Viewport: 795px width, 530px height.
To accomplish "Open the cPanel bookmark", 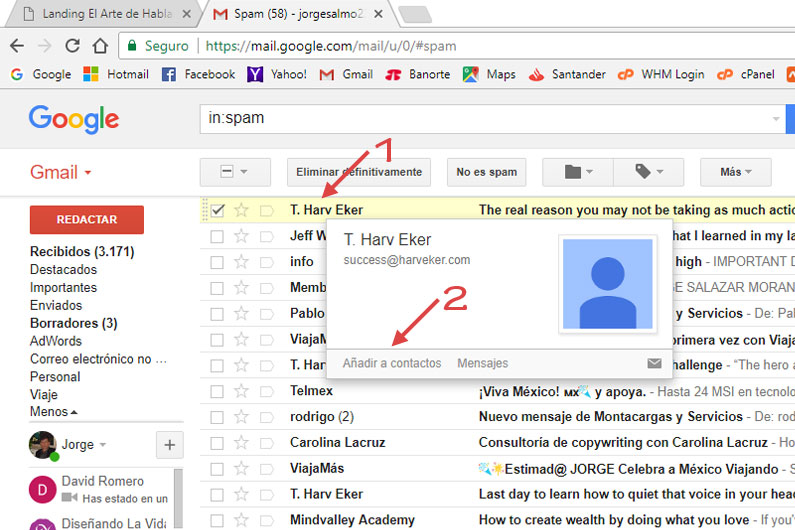I will point(746,75).
